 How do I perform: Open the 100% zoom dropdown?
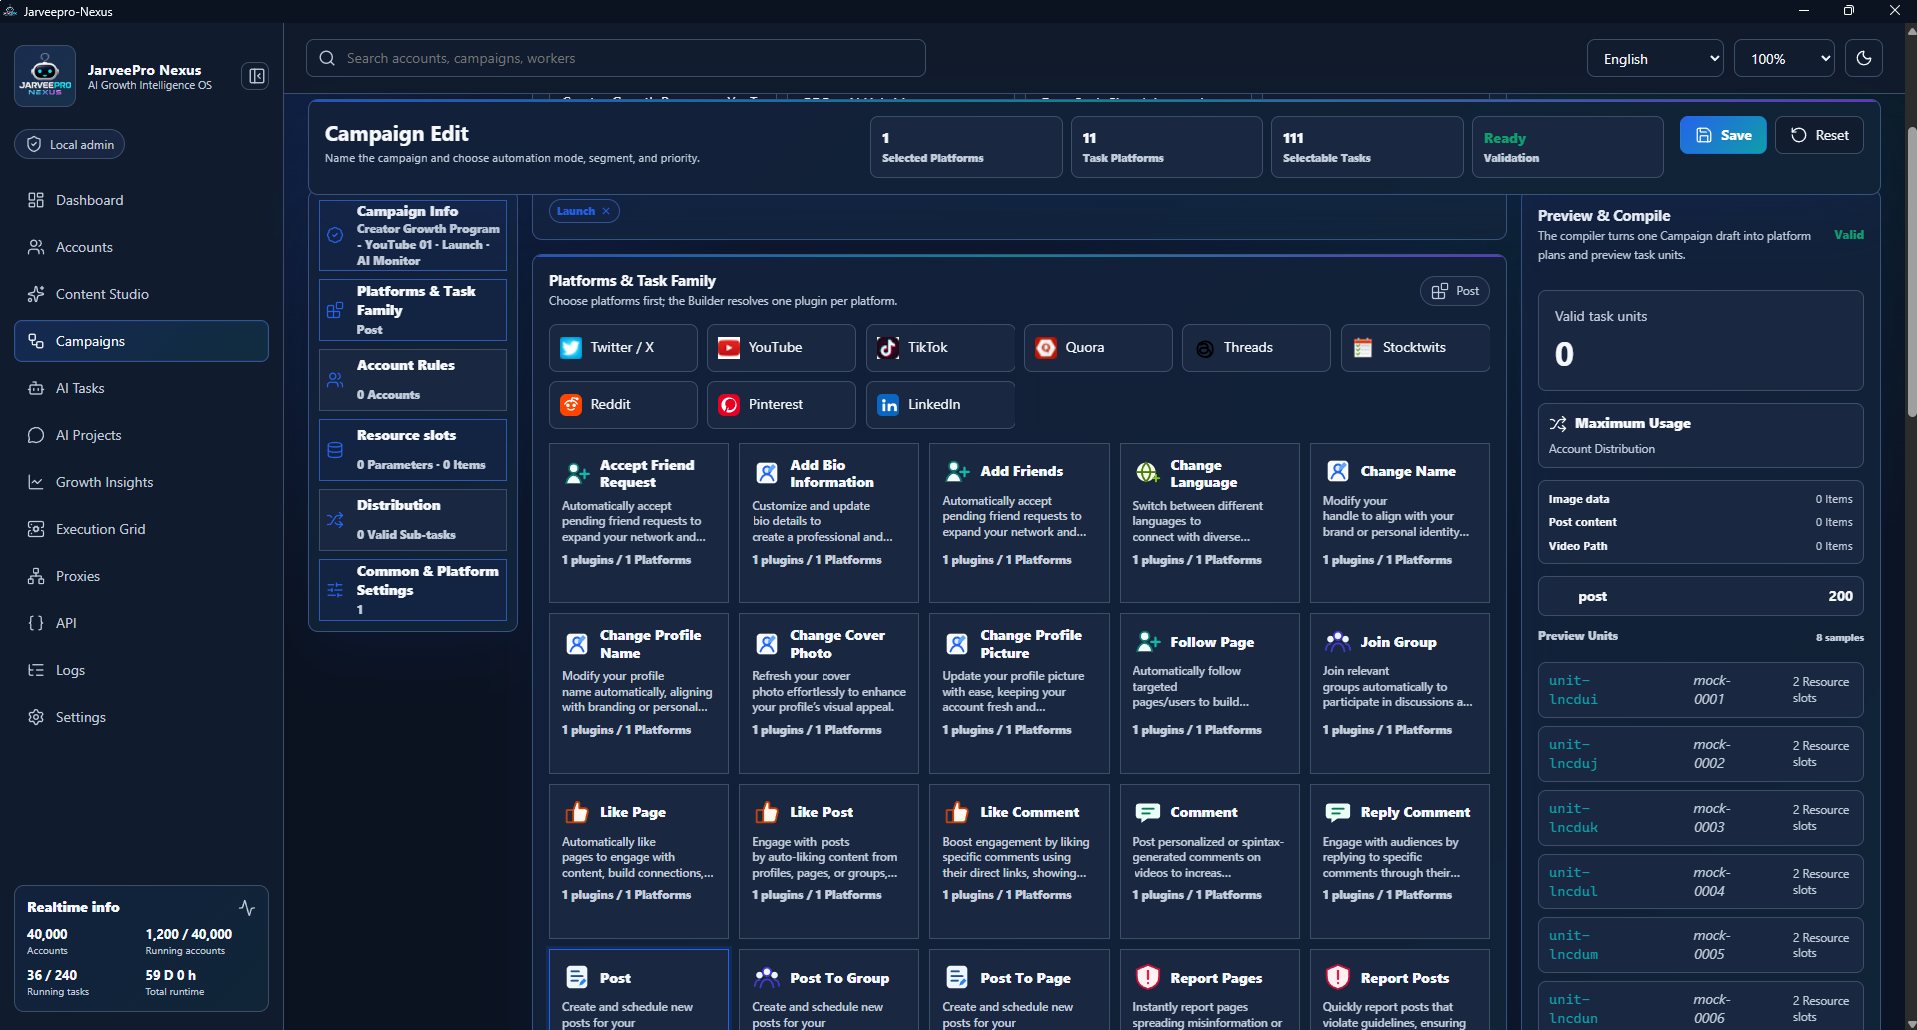[x=1784, y=59]
